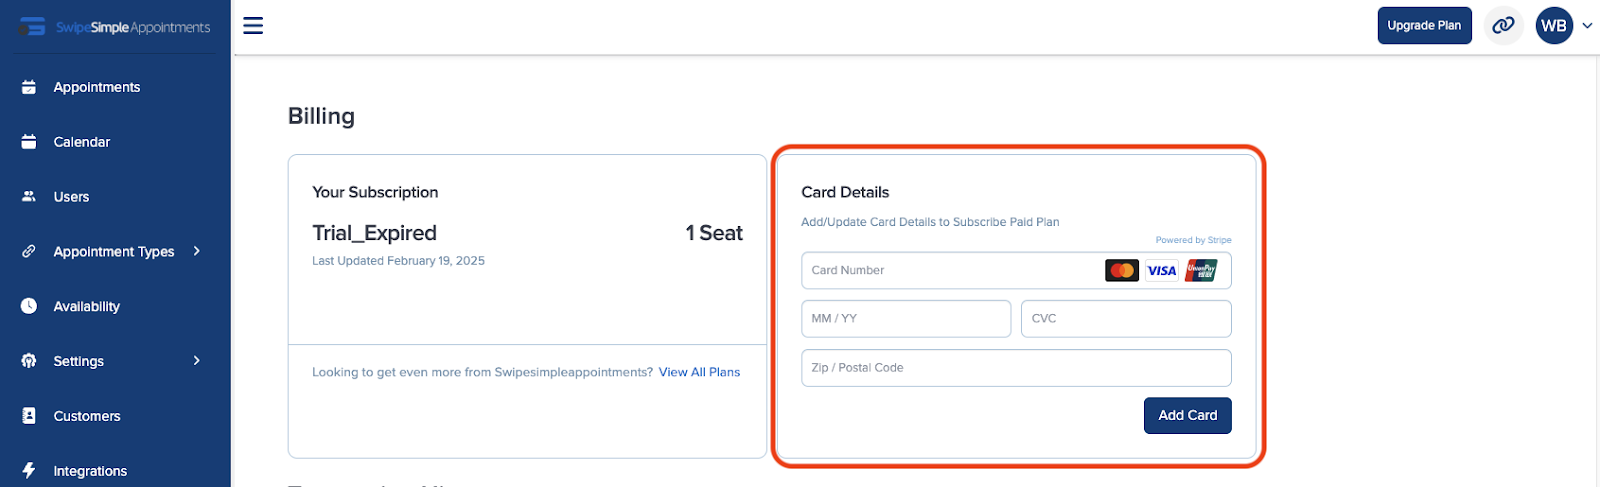Viewport: 1600px width, 487px height.
Task: Click the Integrations lightning bolt icon
Action: click(x=29, y=470)
